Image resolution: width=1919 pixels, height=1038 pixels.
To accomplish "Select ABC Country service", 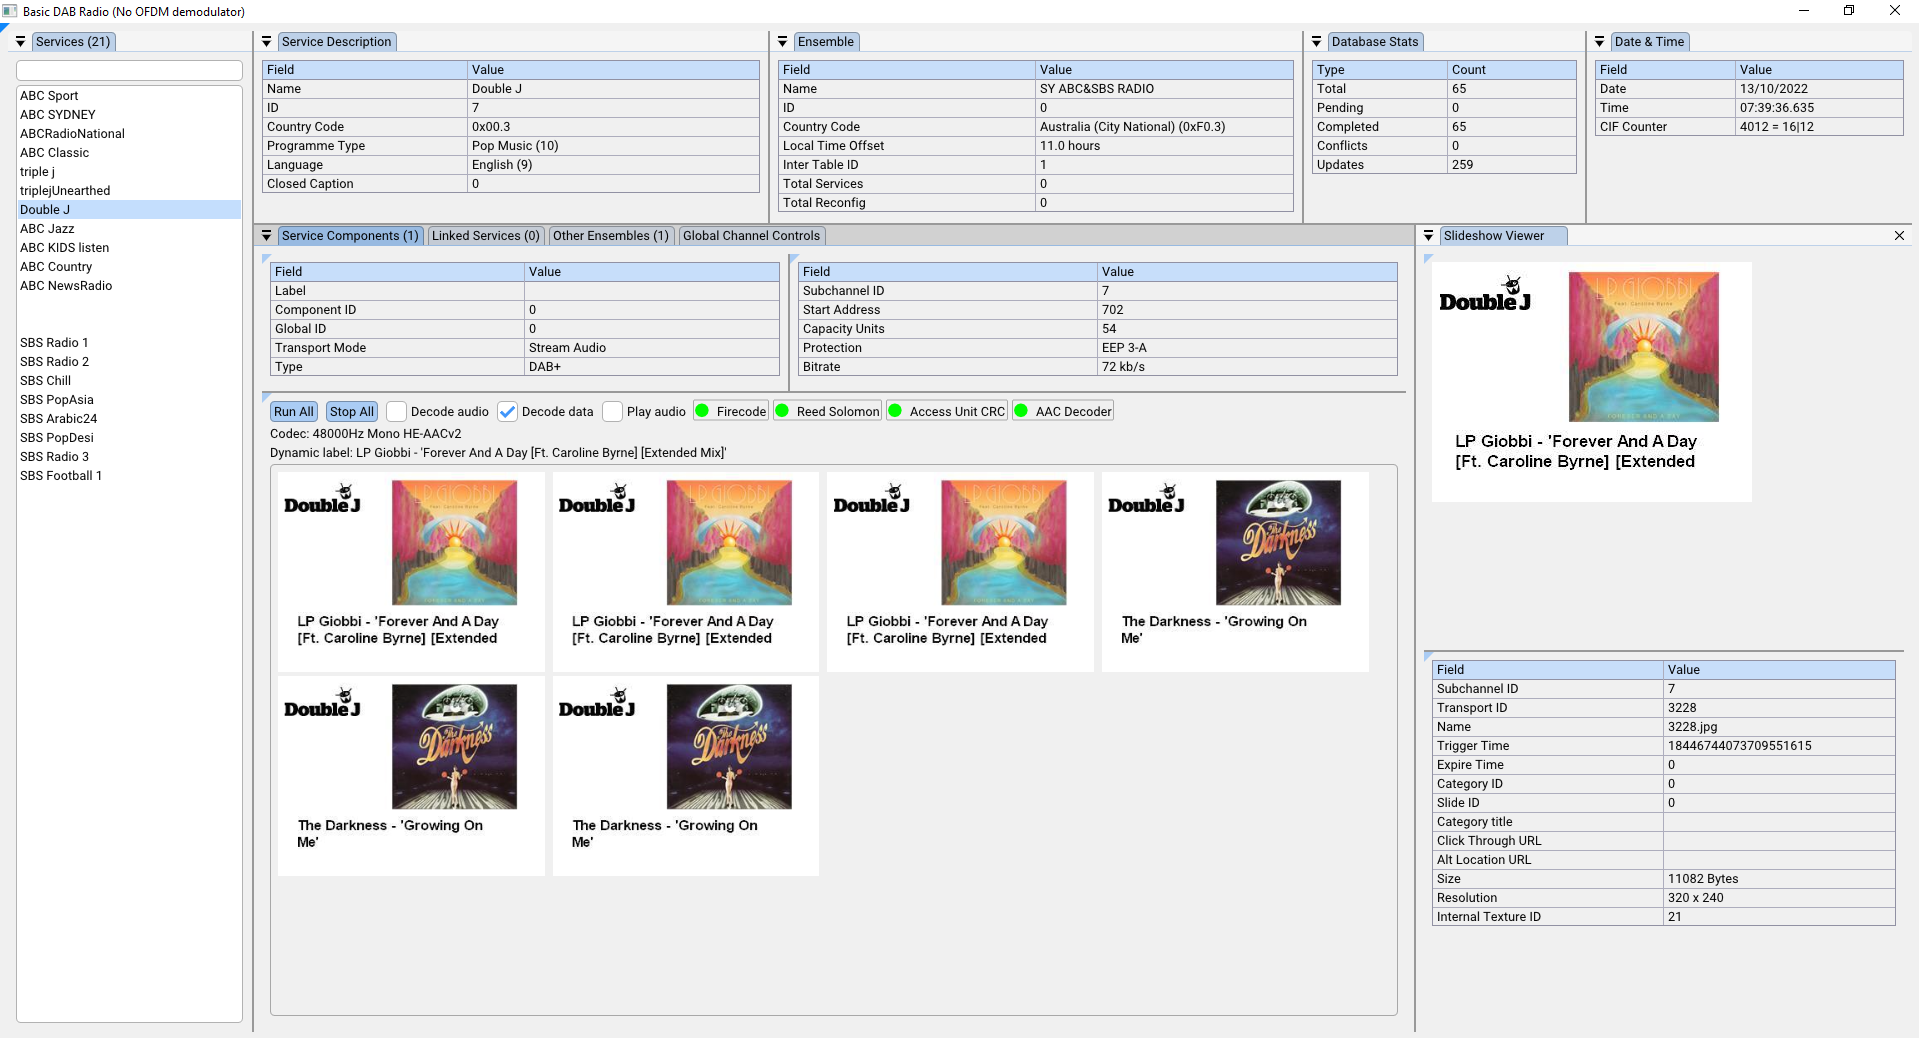I will tap(129, 267).
